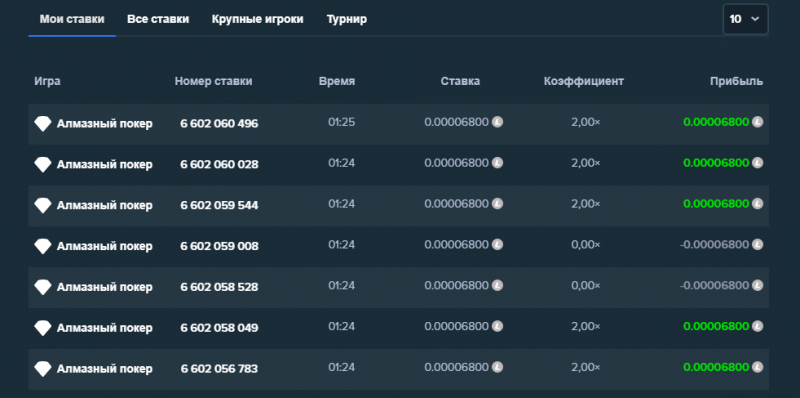Click Алмазный покер in row 6 602 056 783
Viewport: 800px width, 398px height.
point(105,368)
